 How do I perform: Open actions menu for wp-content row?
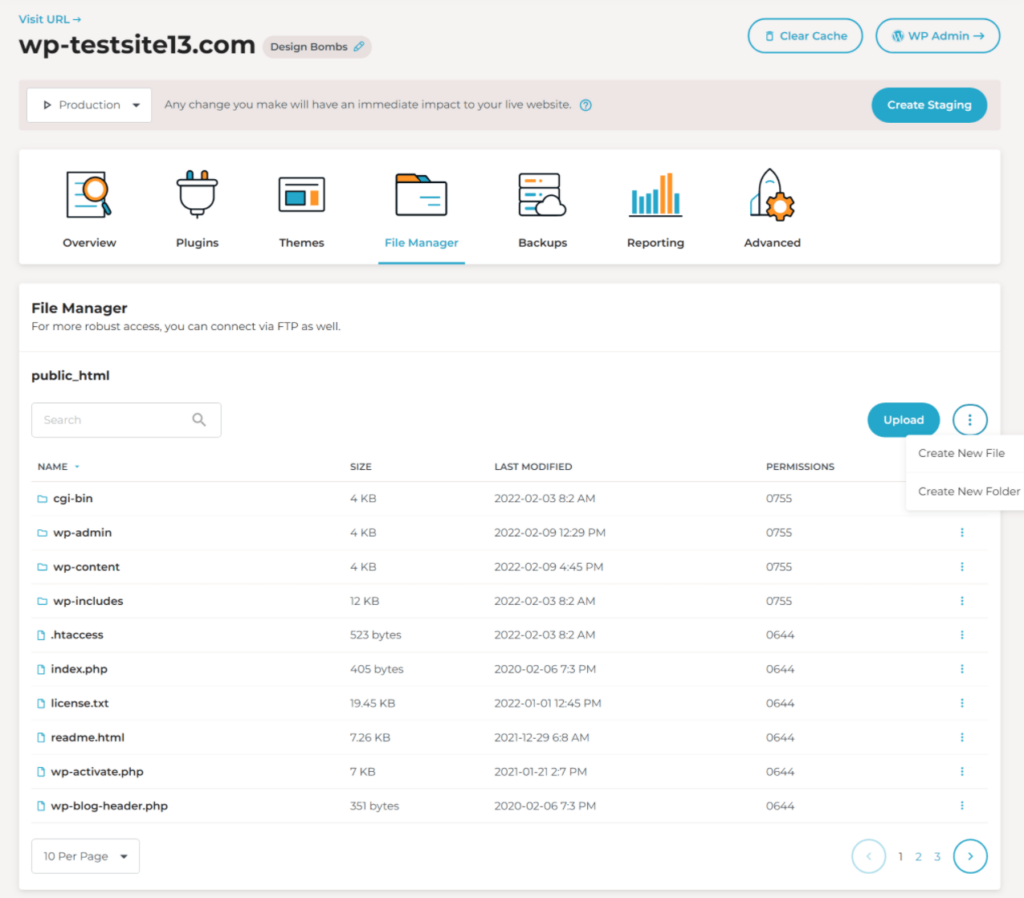[962, 567]
